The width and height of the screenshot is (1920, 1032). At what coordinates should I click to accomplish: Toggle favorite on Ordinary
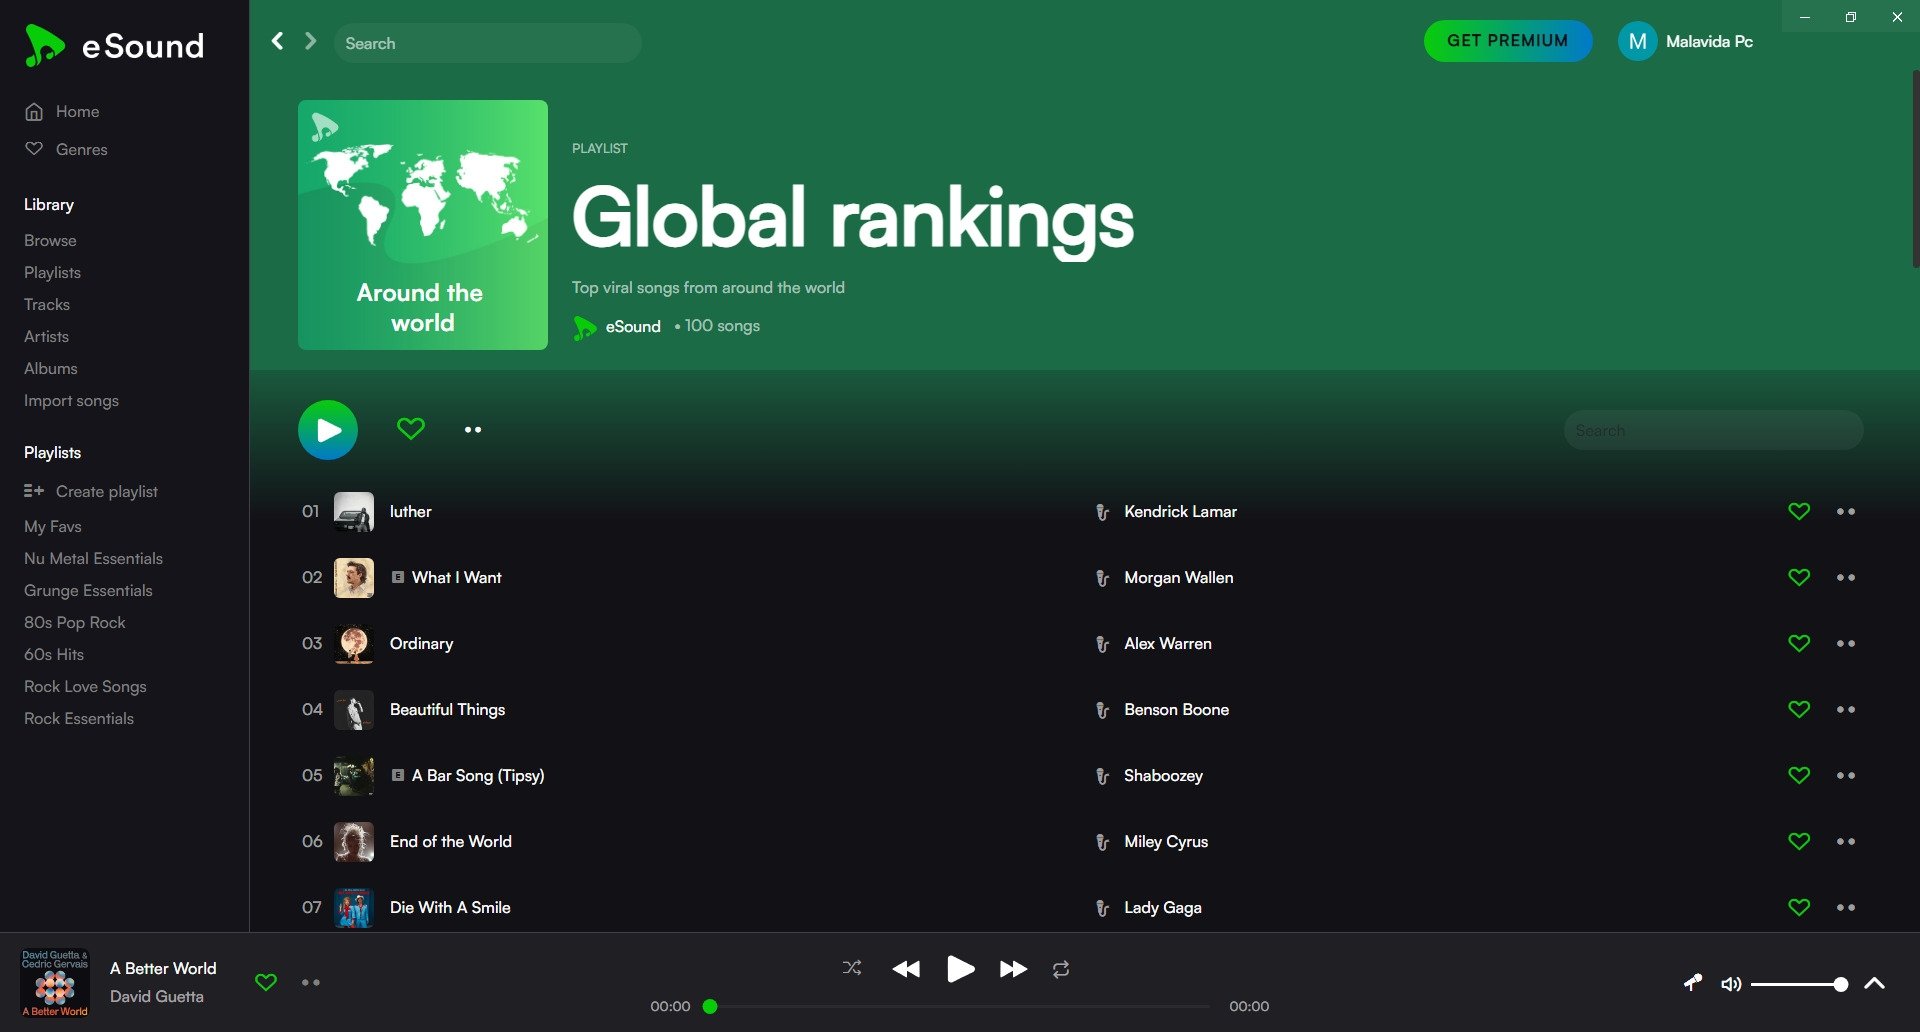(1799, 643)
